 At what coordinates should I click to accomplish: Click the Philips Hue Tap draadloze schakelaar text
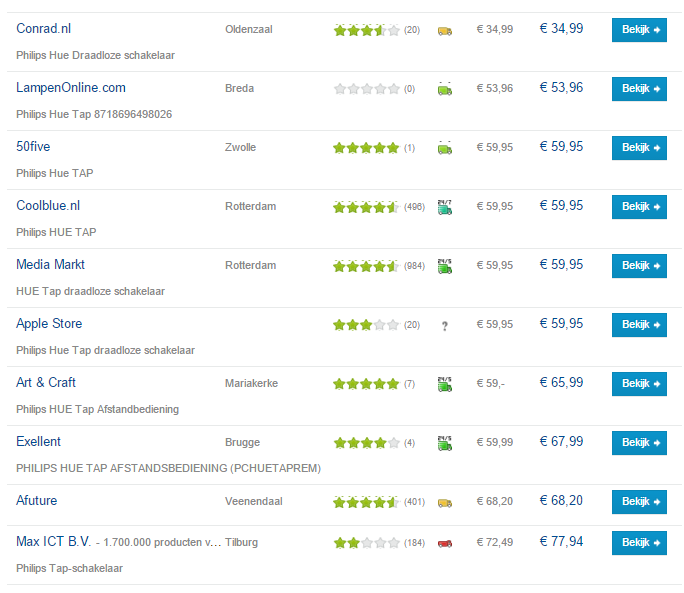click(x=105, y=350)
